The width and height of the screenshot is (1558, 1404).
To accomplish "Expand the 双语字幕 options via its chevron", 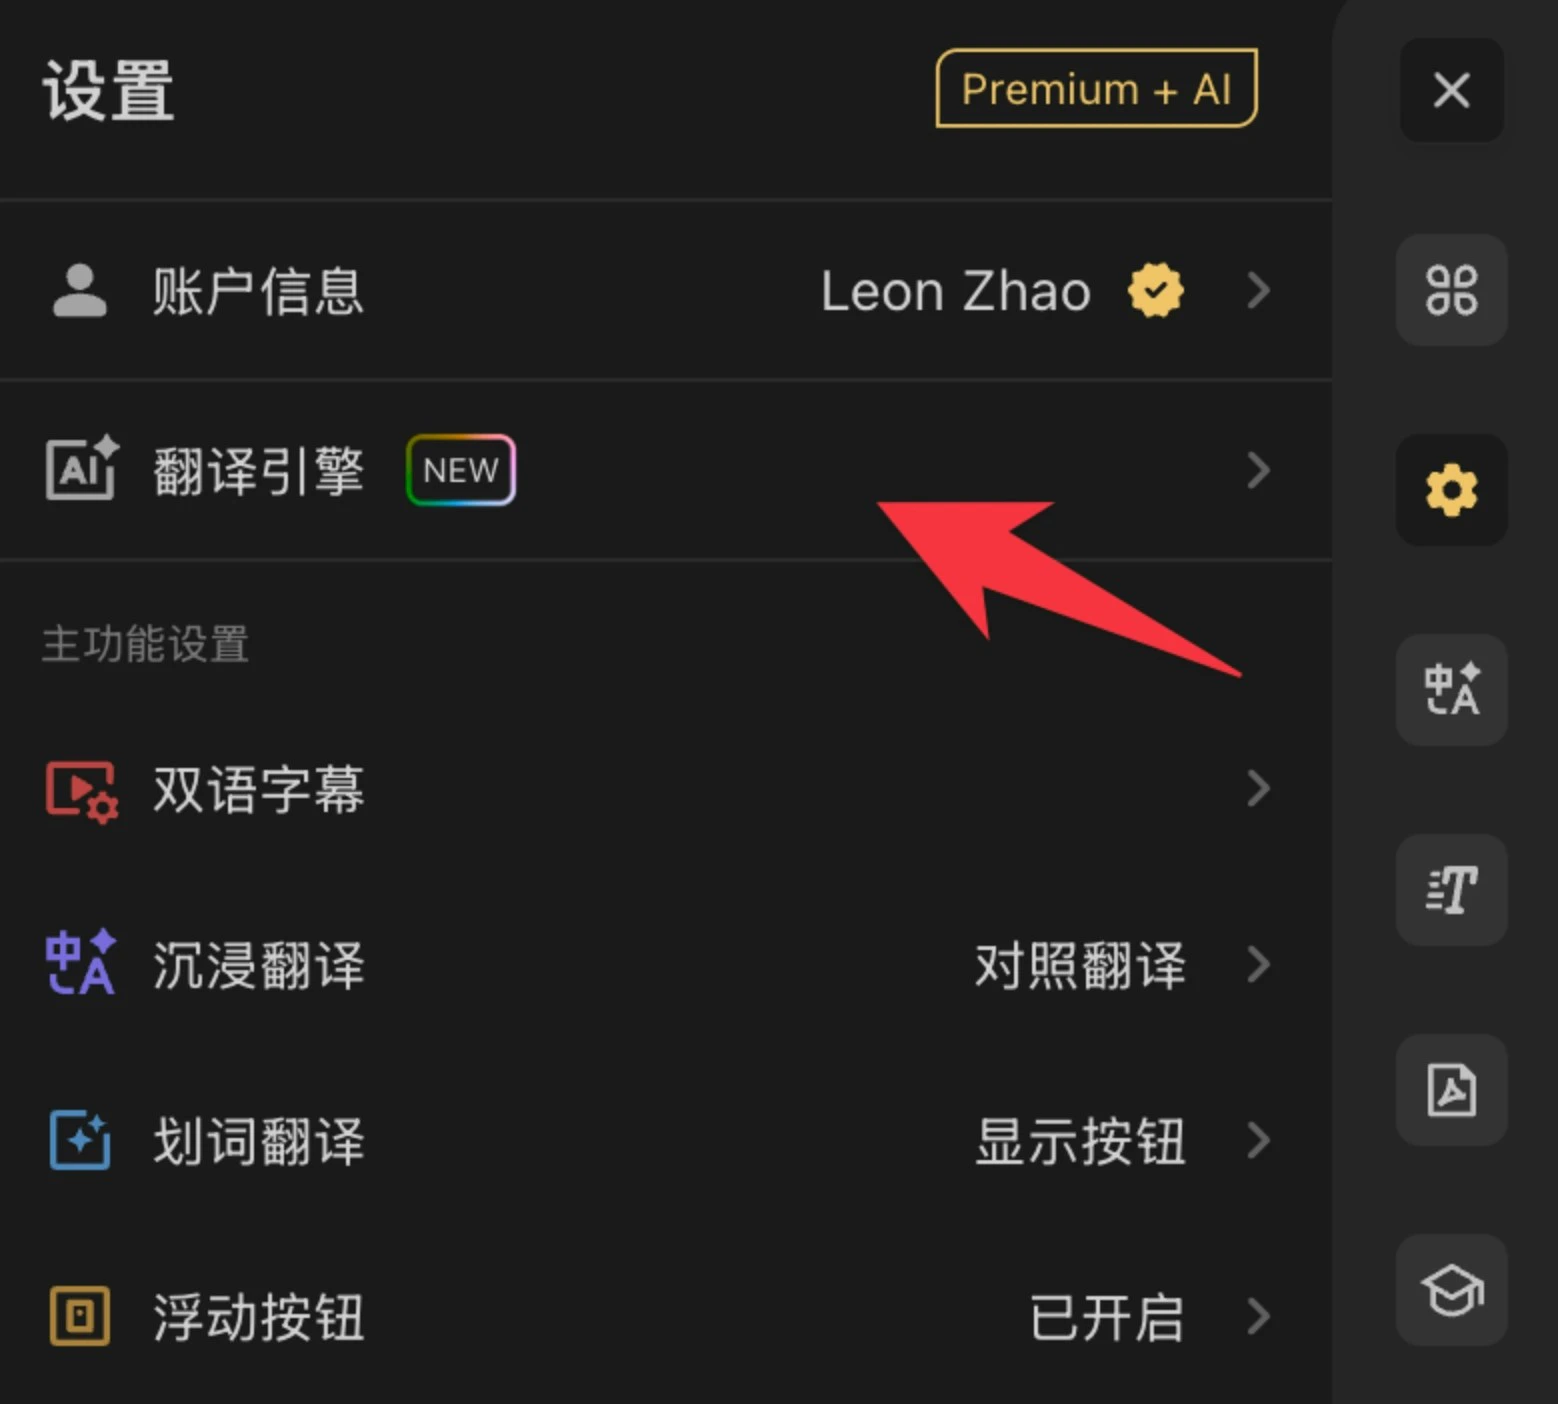I will point(1258,789).
